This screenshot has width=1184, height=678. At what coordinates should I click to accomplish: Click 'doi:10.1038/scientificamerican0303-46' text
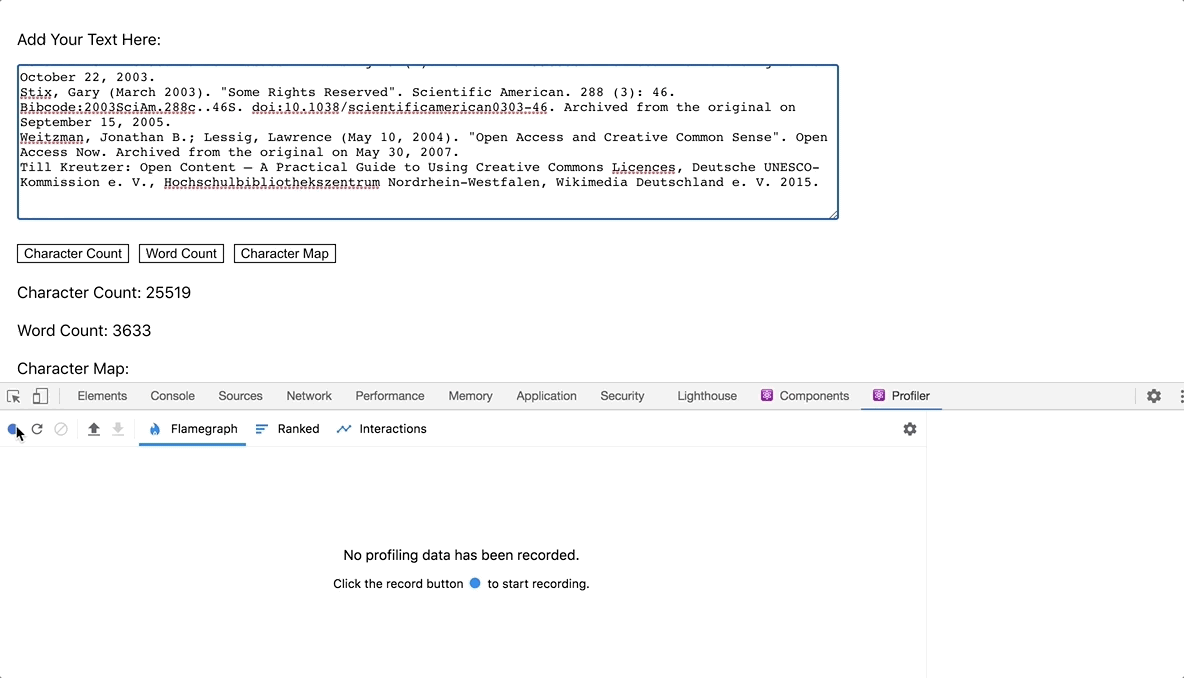pyautogui.click(x=399, y=107)
